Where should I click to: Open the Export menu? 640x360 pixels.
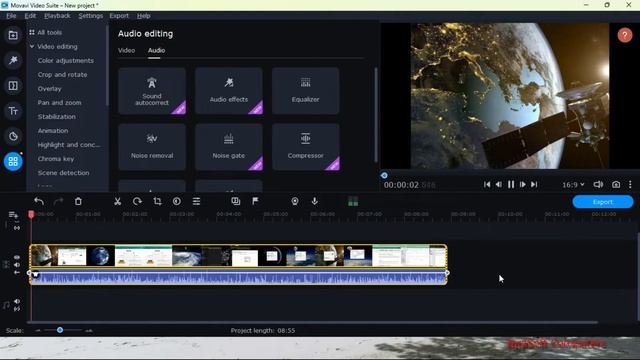(x=119, y=16)
